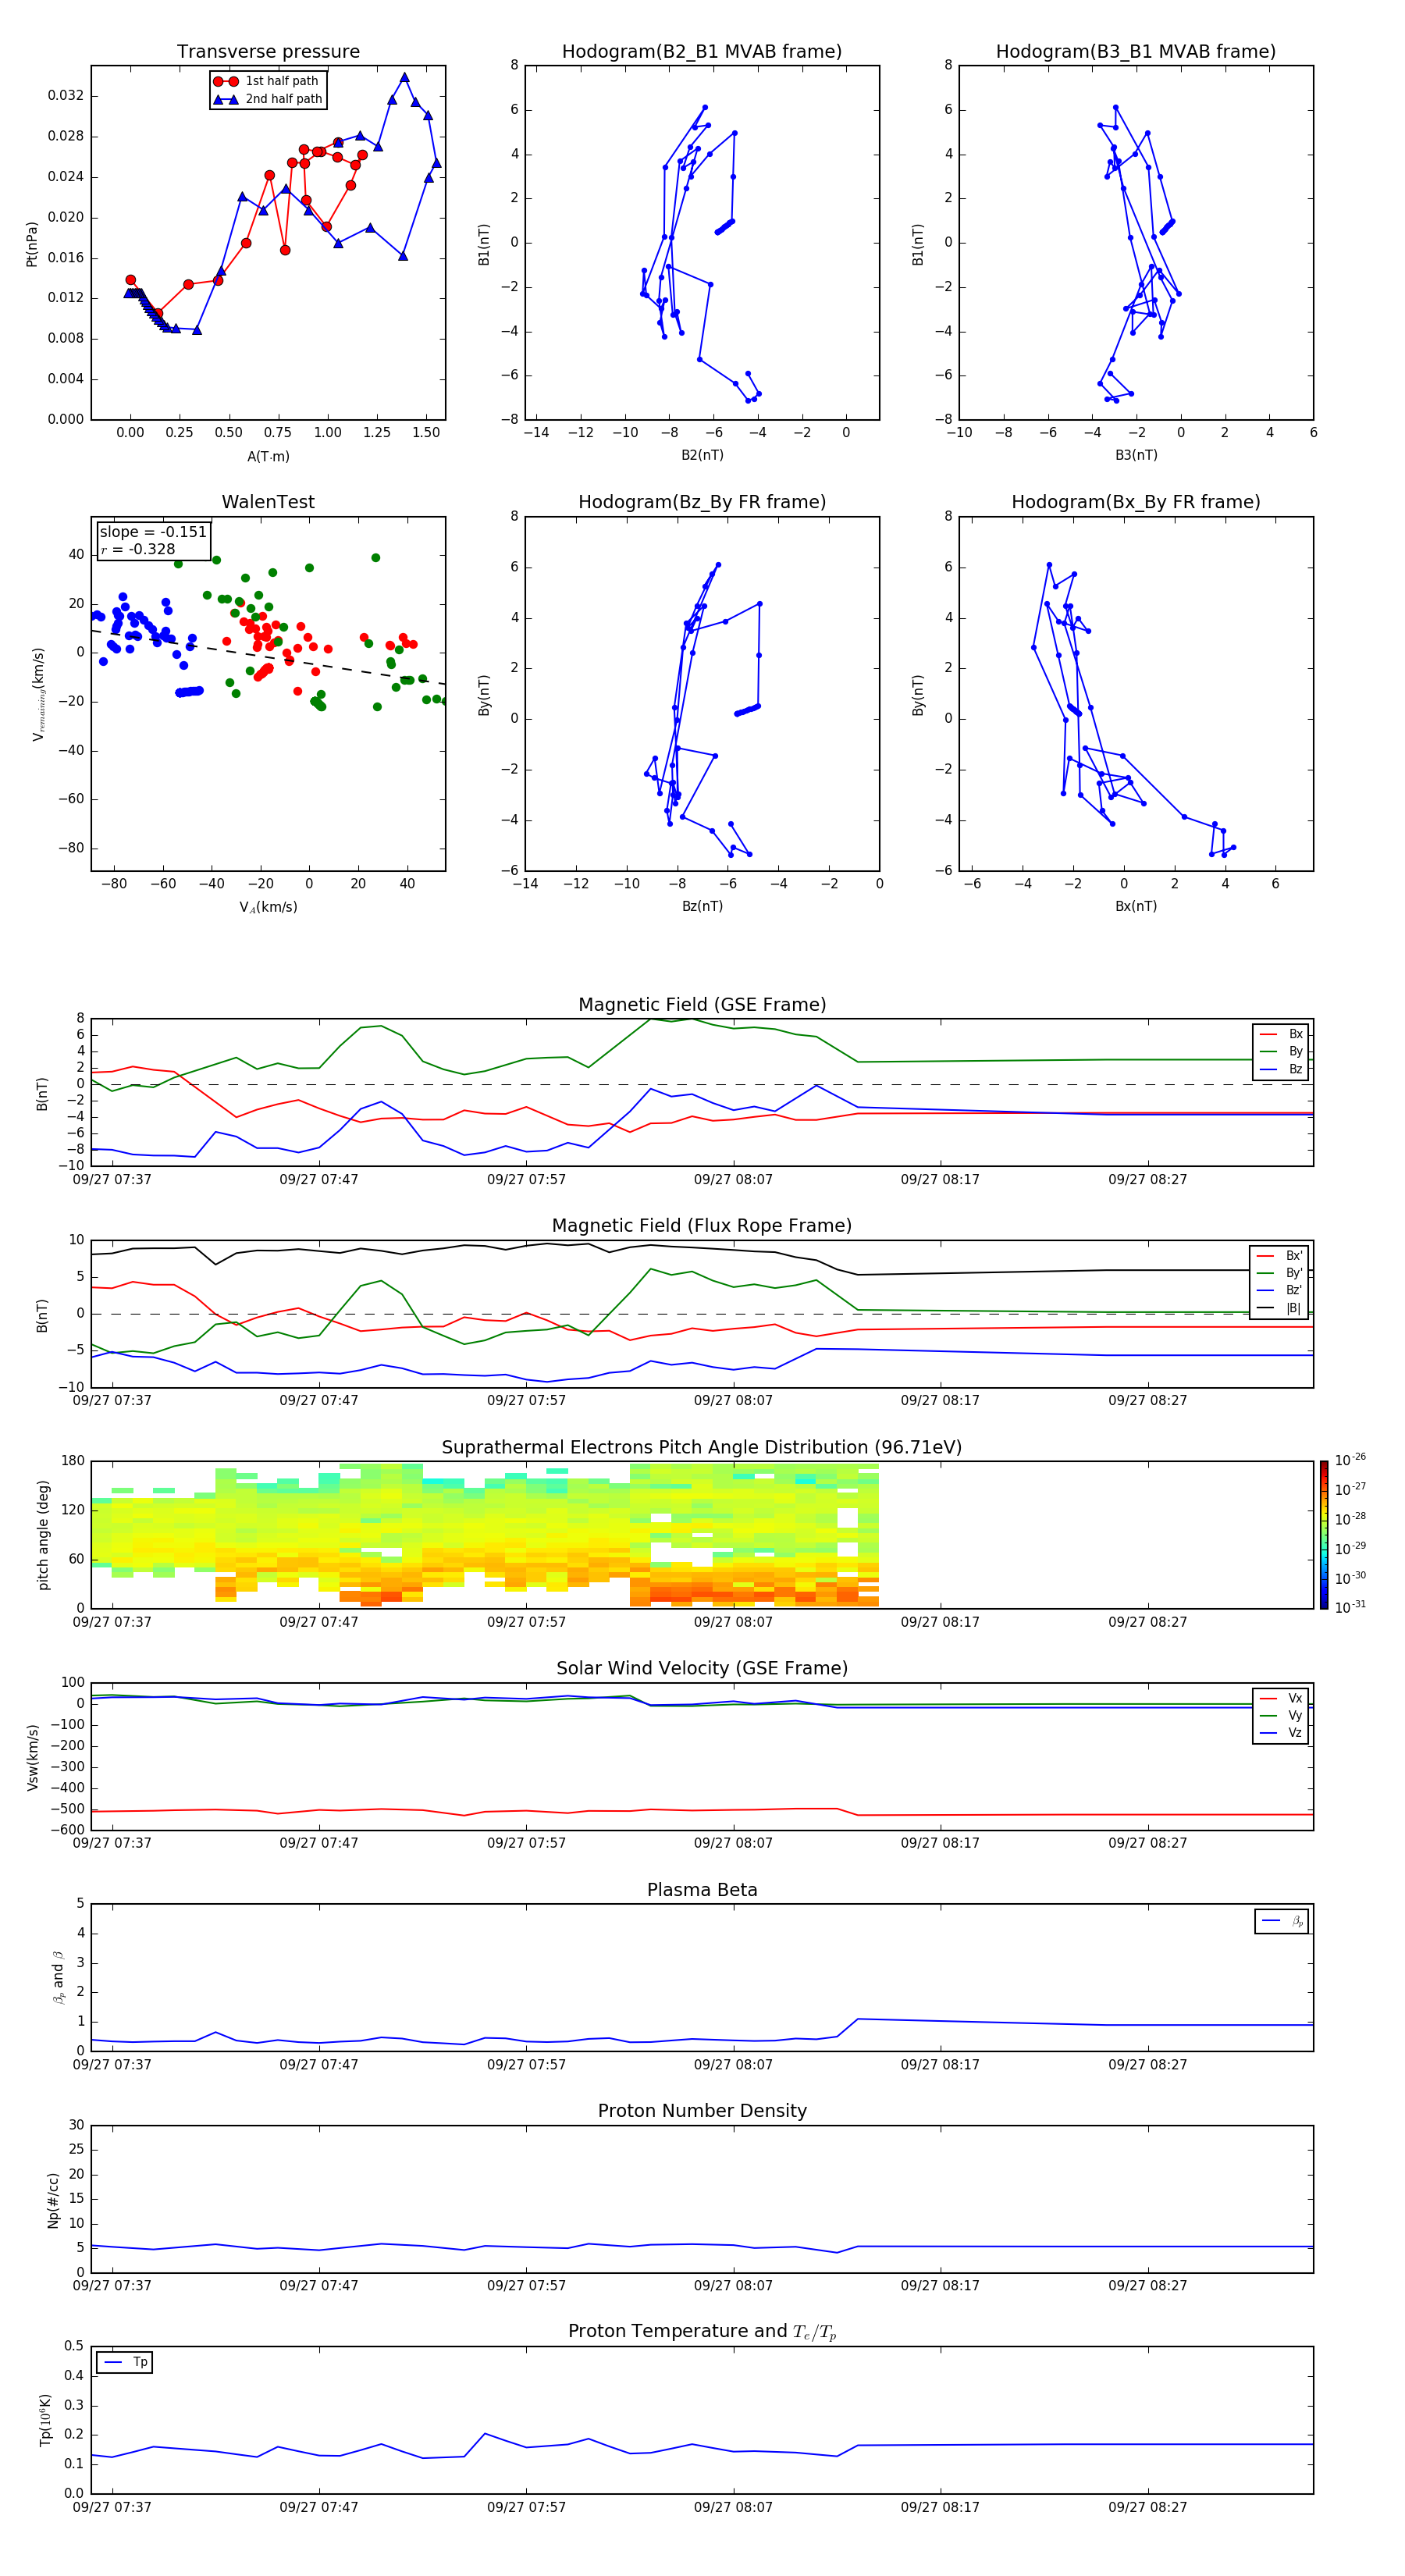Click the colorbar's top tick label, ten to the -26

(x=1350, y=1459)
